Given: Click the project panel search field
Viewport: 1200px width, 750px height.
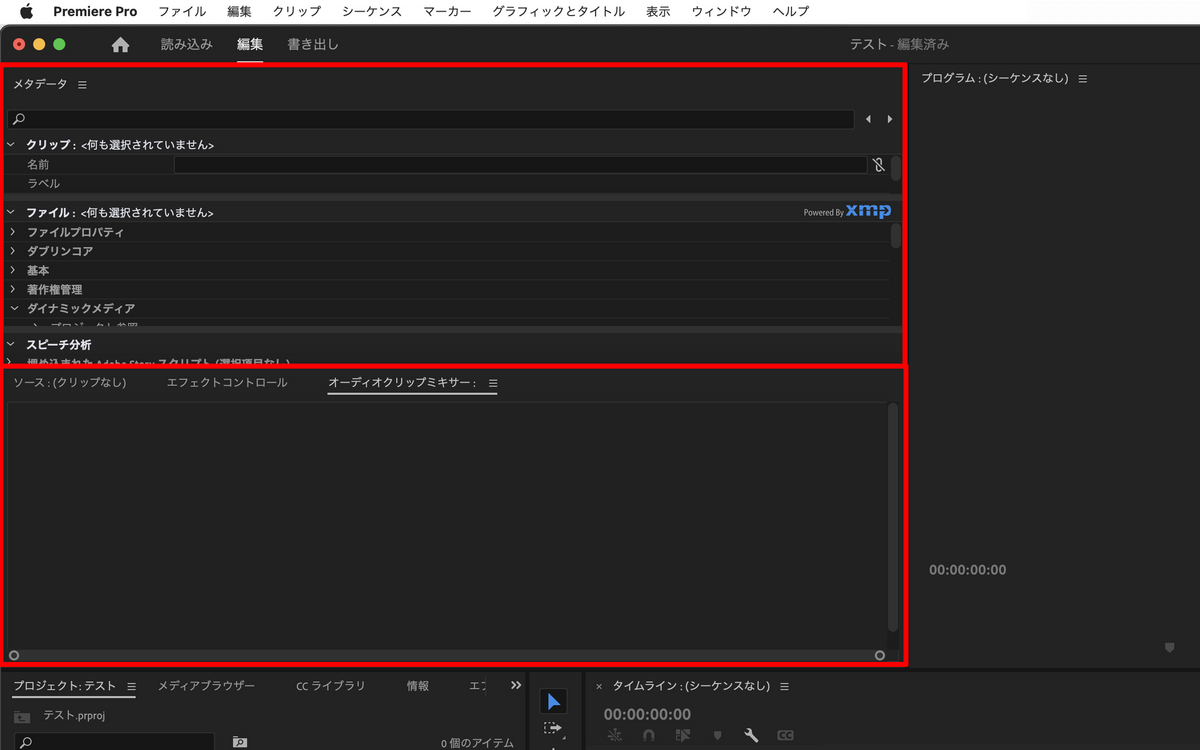Looking at the screenshot, I should 114,742.
